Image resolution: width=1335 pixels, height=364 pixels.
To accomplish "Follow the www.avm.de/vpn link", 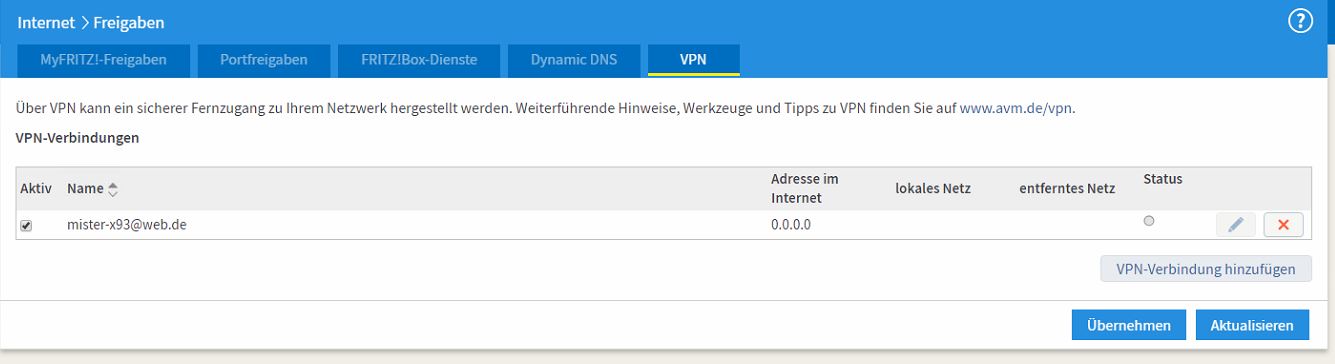I will pos(1016,108).
